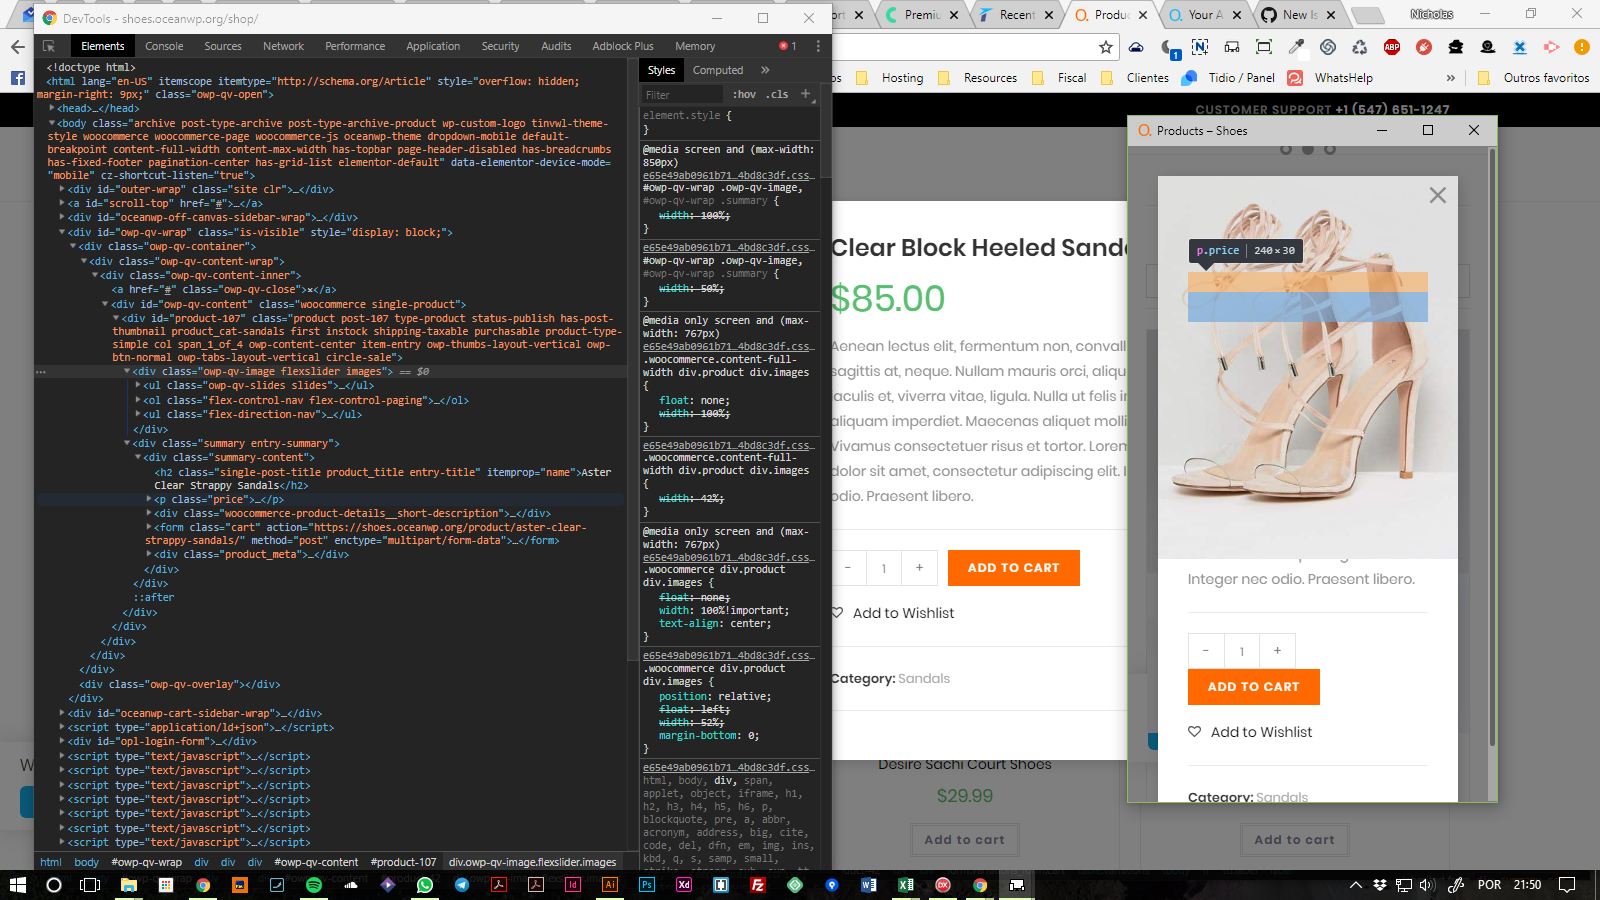Click the Adblock Plus extension icon
1600x900 pixels.
pos(1391,46)
